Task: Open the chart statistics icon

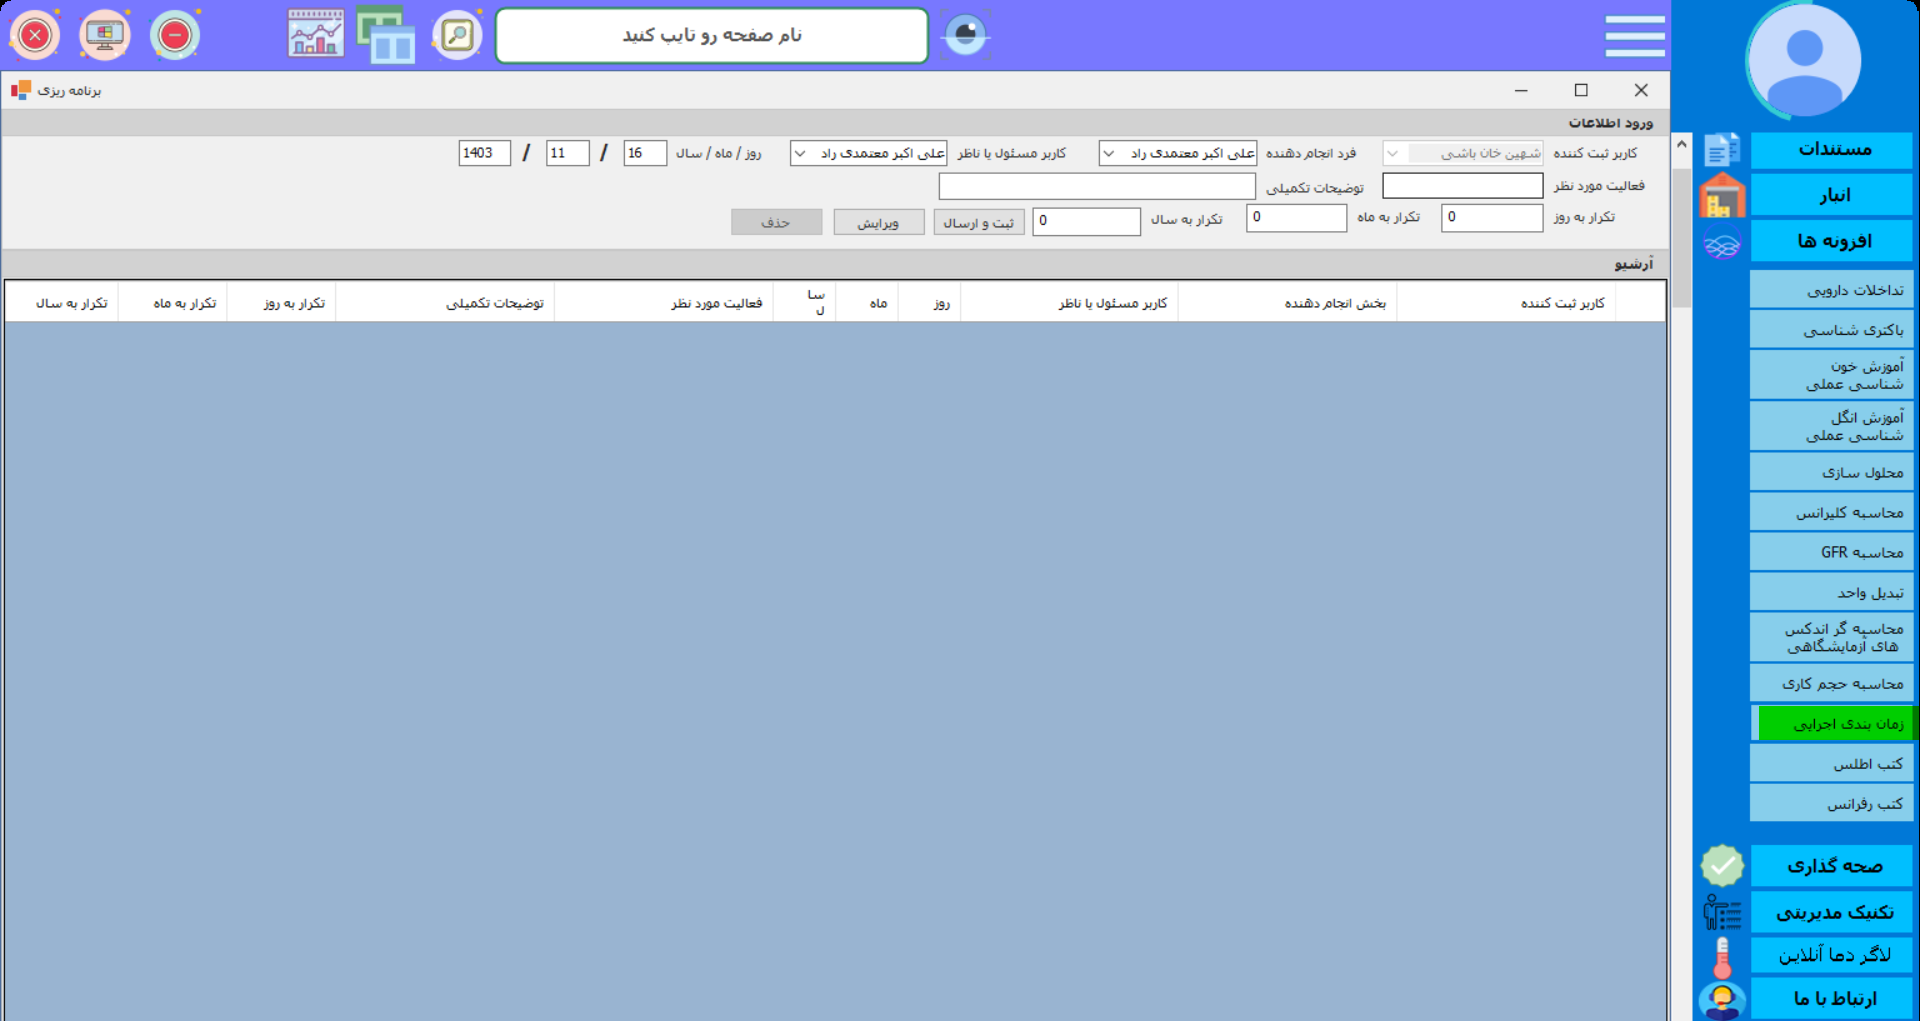Action: point(315,35)
